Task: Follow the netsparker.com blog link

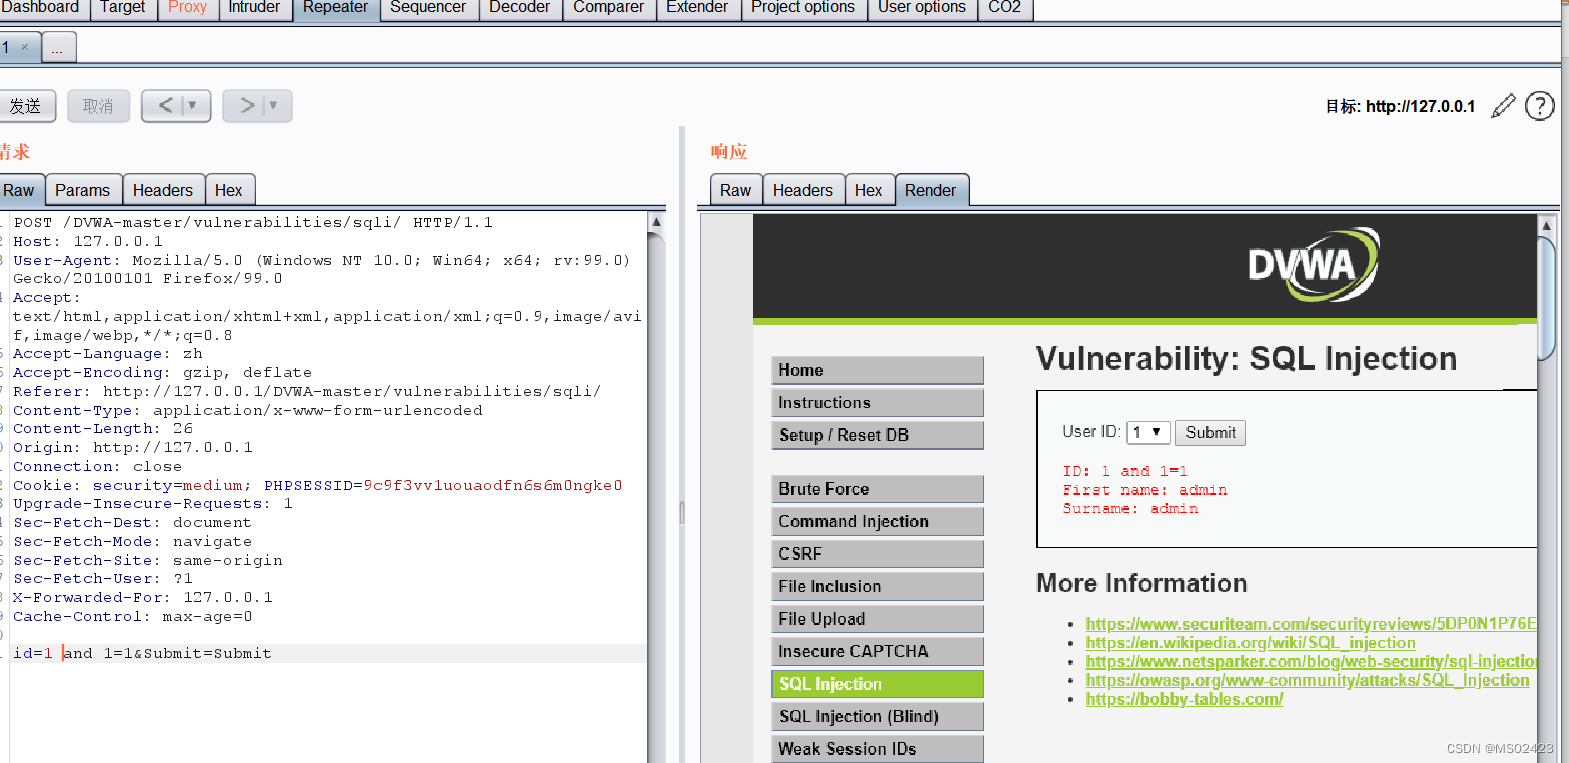Action: click(x=1311, y=662)
